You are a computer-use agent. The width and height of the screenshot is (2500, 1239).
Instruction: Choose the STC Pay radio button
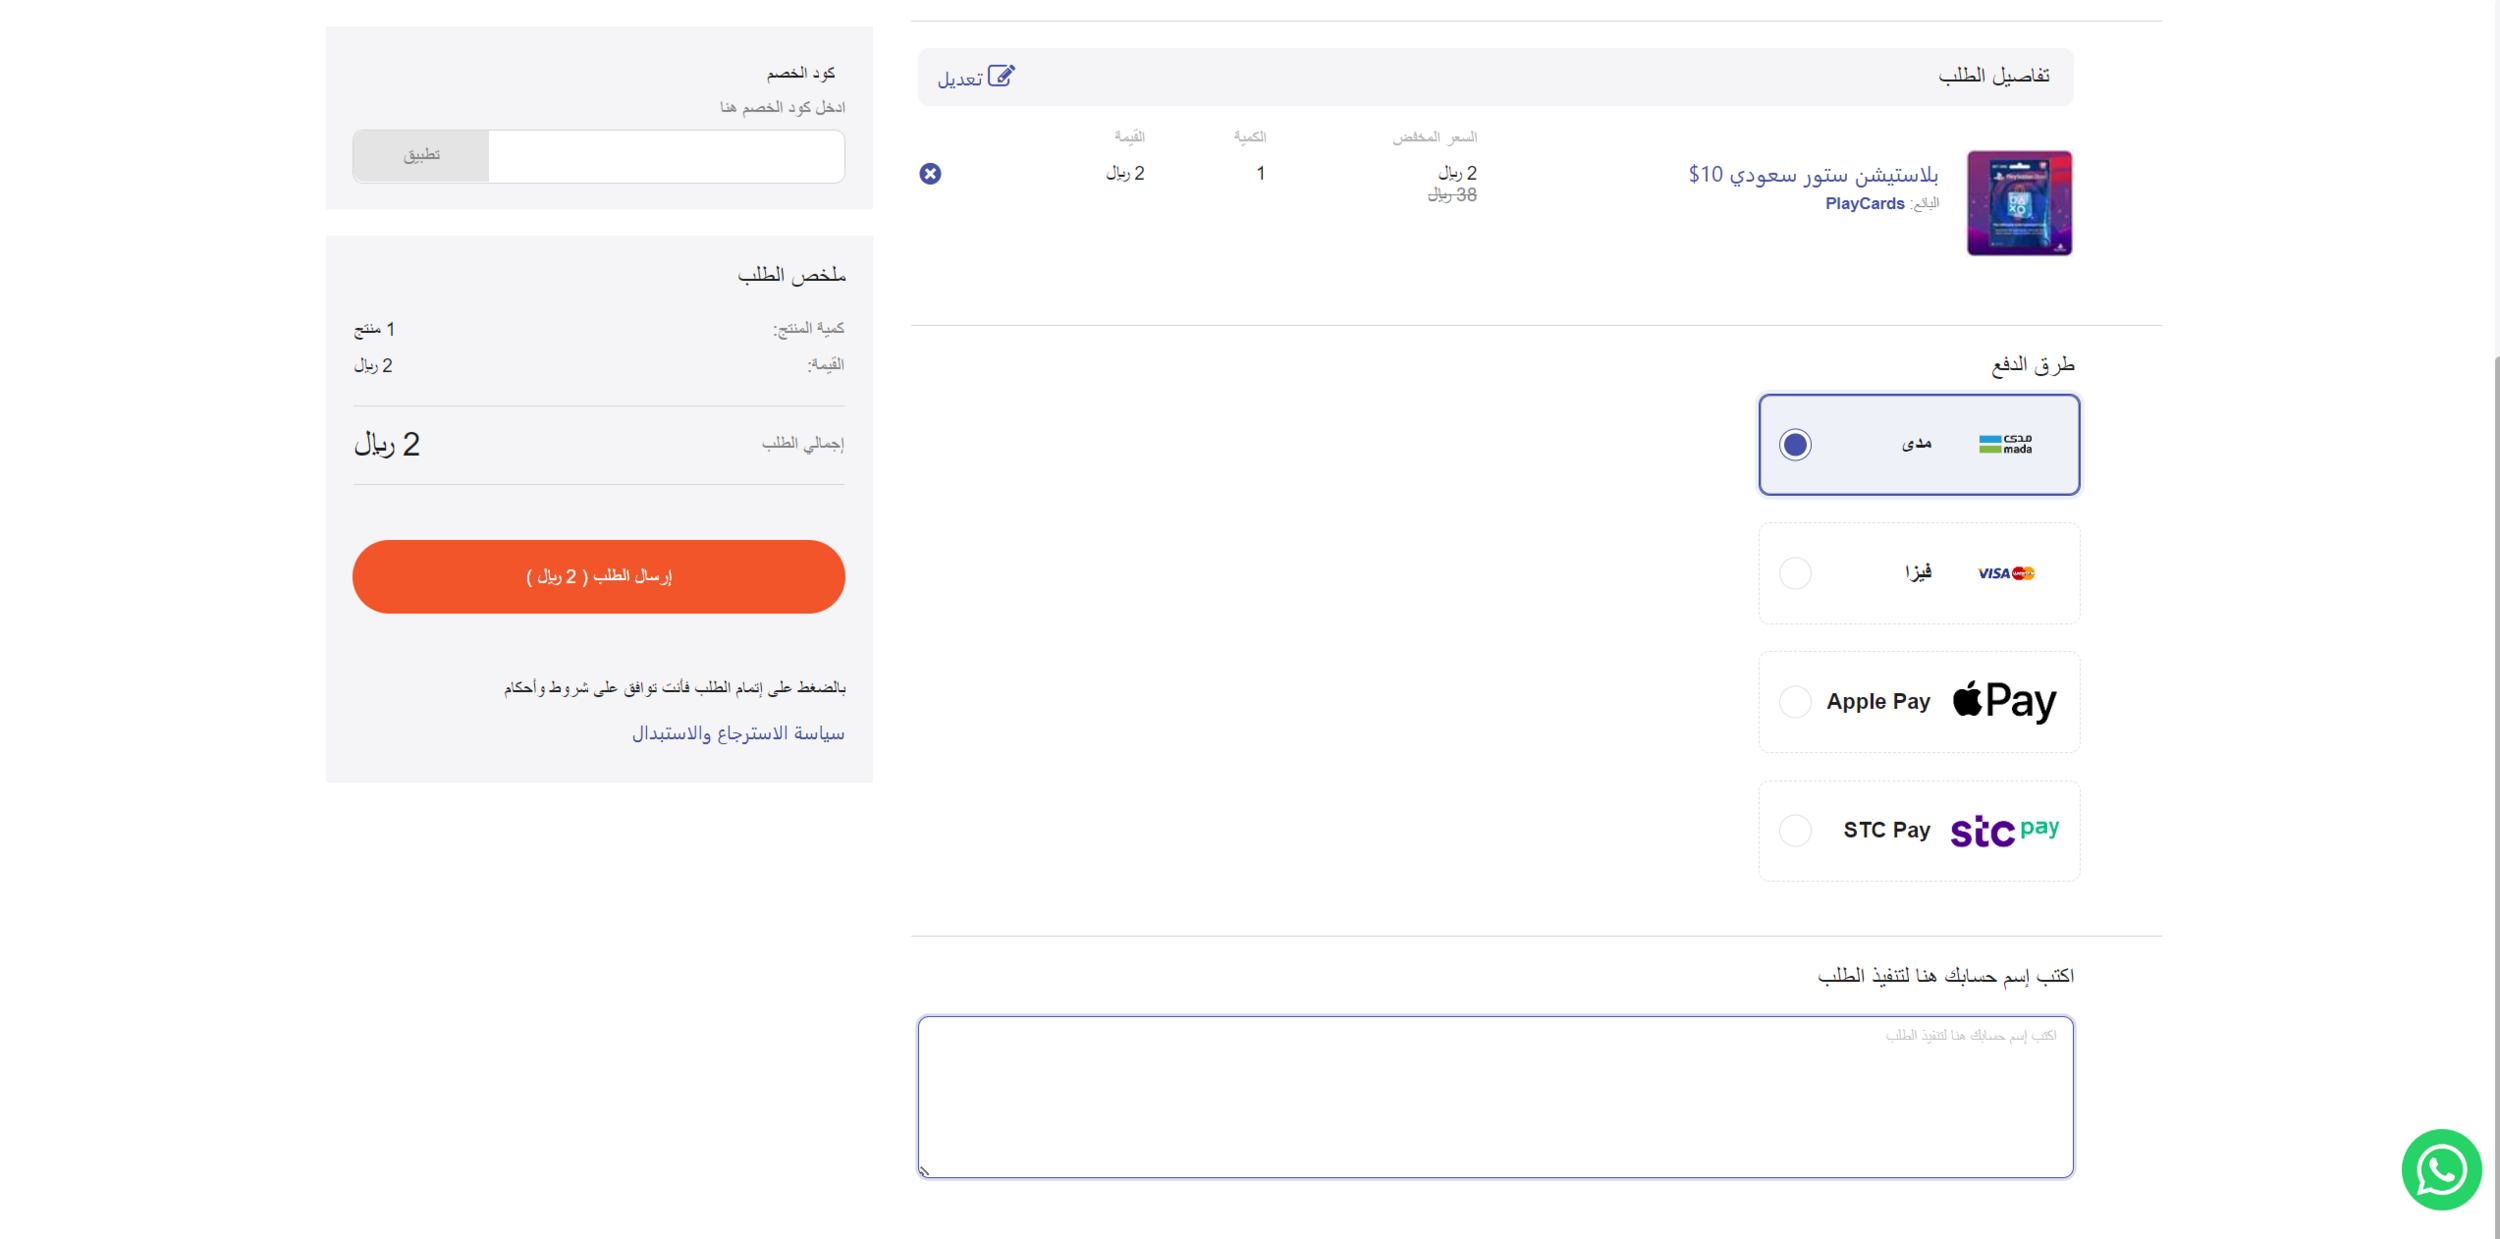click(1795, 830)
